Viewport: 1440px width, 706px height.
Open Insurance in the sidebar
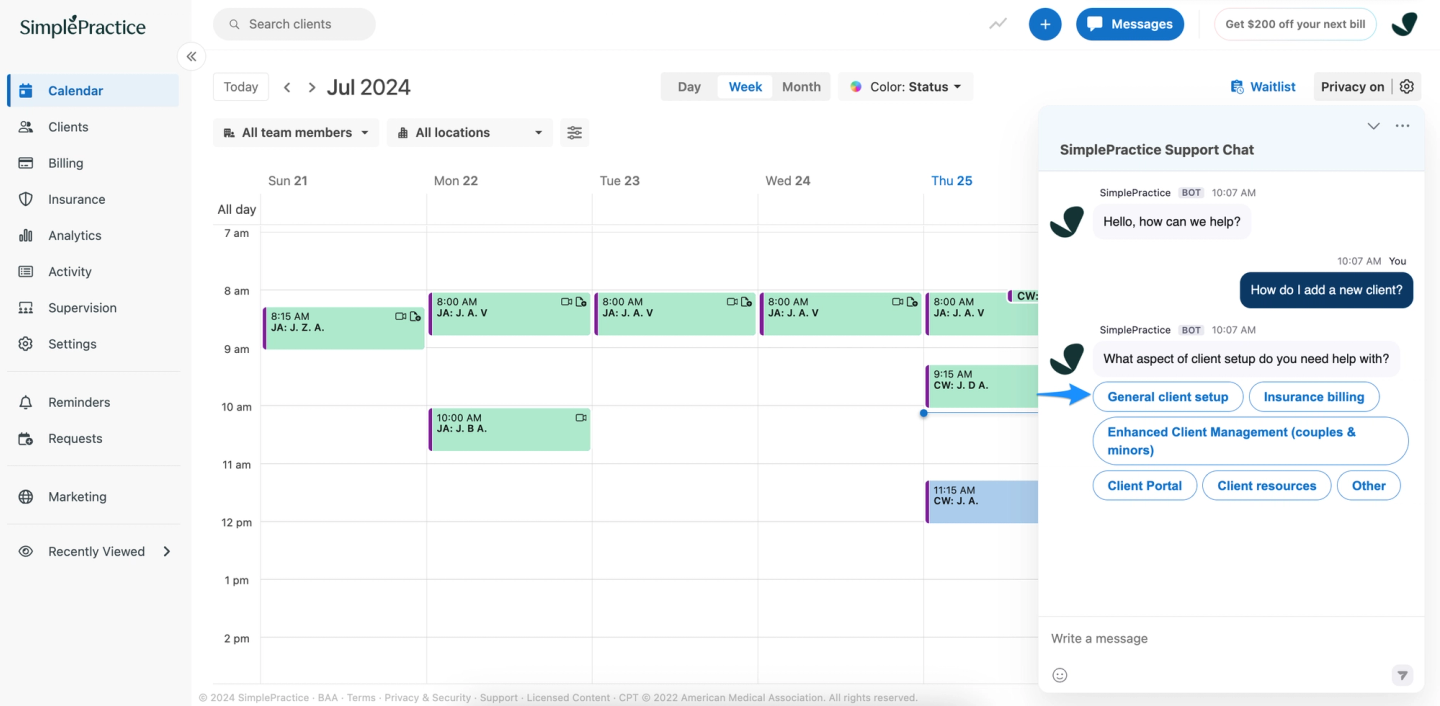[93, 199]
